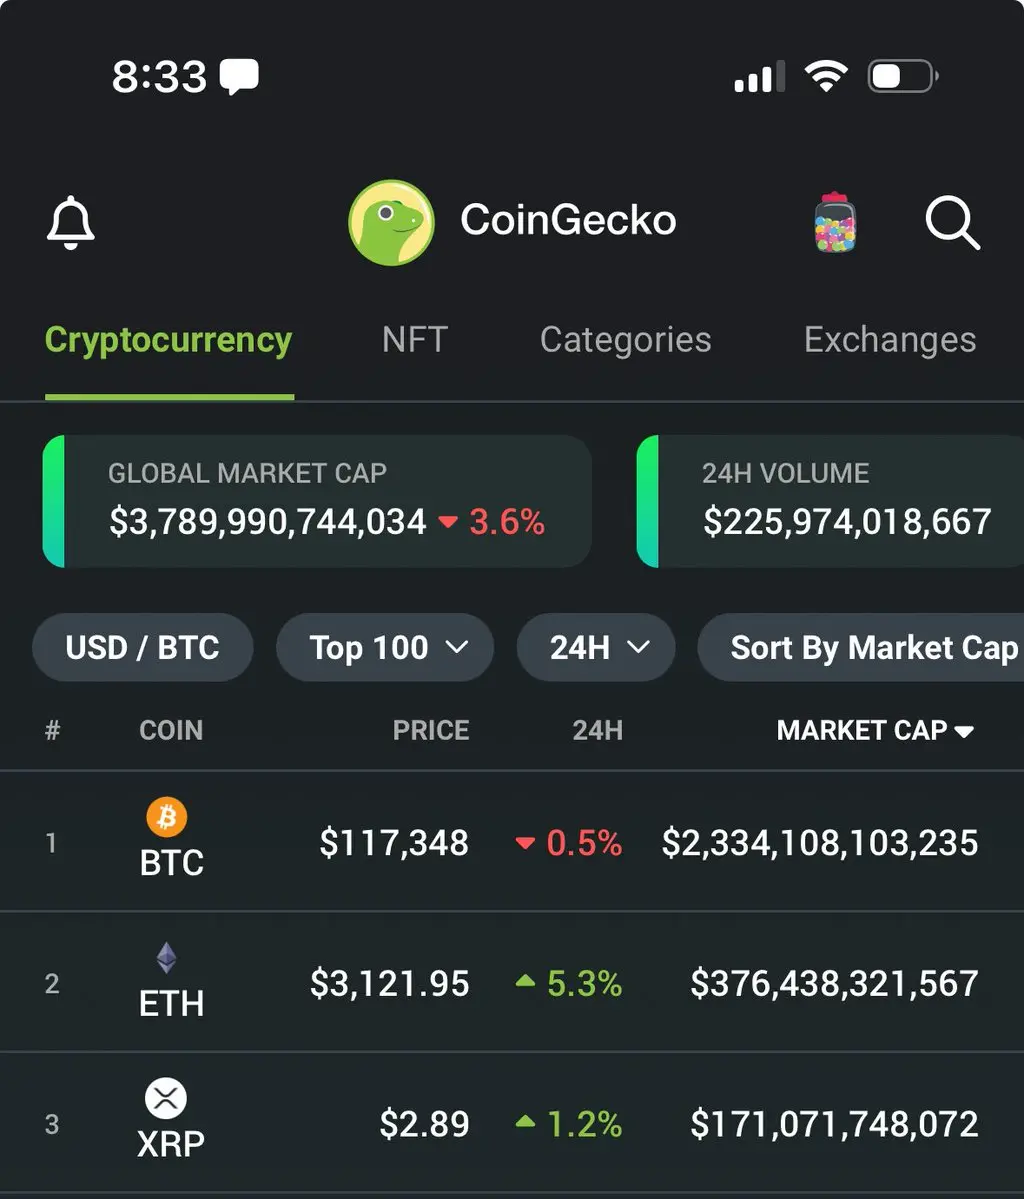Tap the Bitcoin coin icon
Screen dimensions: 1024x1199
coord(167,817)
